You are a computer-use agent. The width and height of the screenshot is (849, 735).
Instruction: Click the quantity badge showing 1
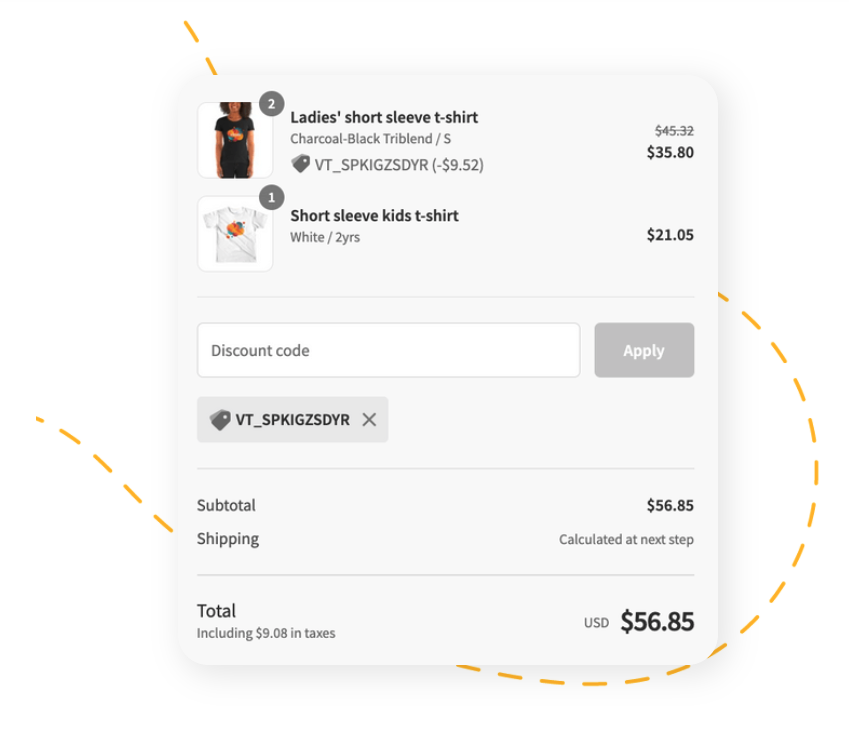(x=270, y=198)
